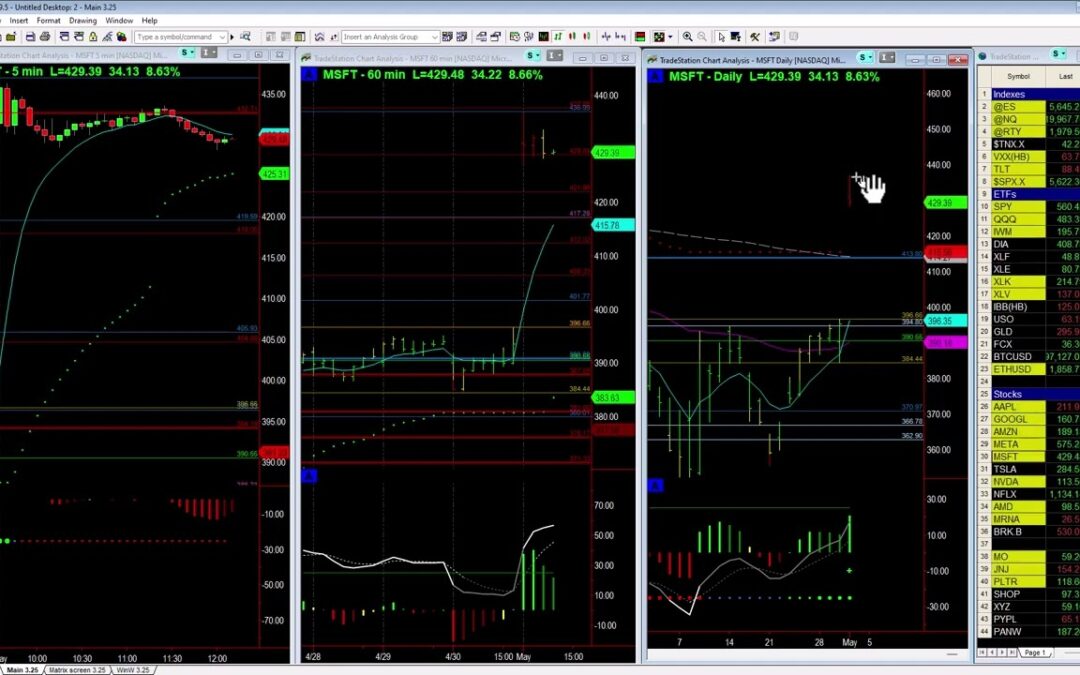Viewport: 1080px width, 675px height.
Task: Select the BTCUSD symbol in the watchlist
Action: (x=1018, y=357)
